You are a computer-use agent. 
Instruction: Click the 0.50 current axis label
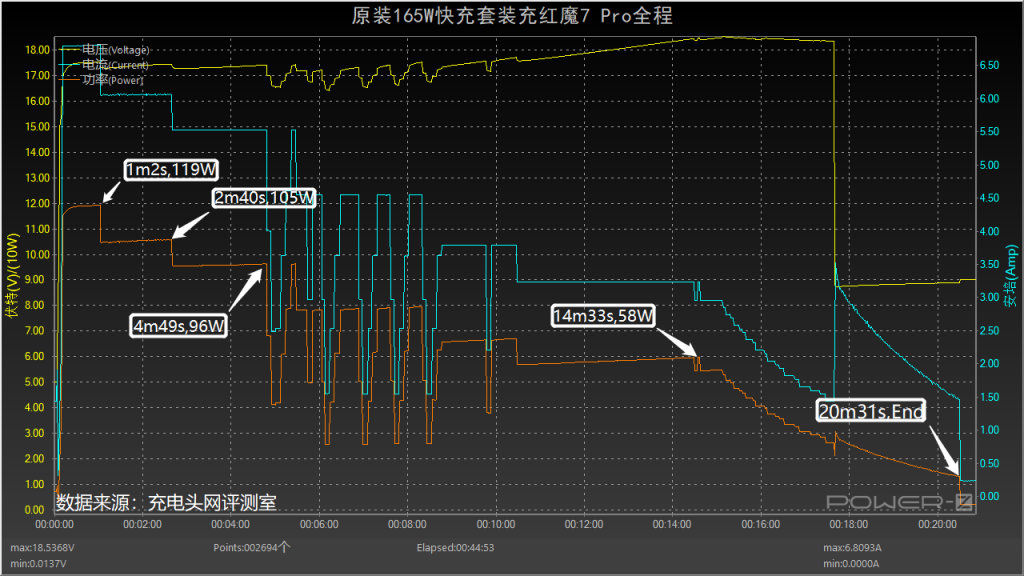(x=989, y=463)
